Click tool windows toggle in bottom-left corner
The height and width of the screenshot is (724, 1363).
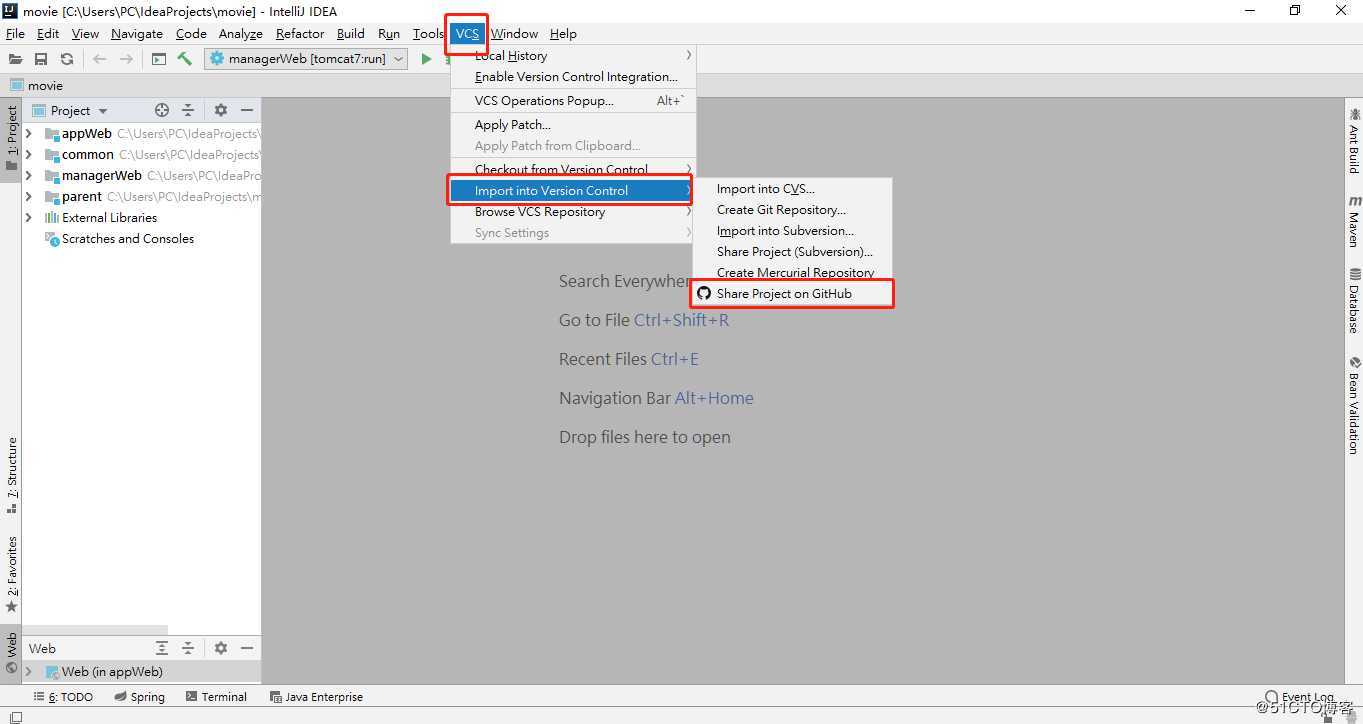pyautogui.click(x=15, y=716)
